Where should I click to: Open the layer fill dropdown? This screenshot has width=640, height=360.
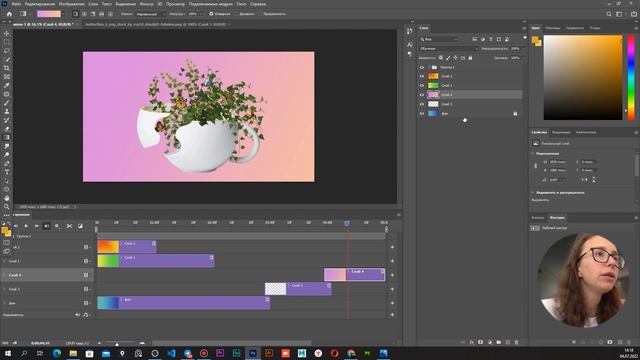(524, 58)
